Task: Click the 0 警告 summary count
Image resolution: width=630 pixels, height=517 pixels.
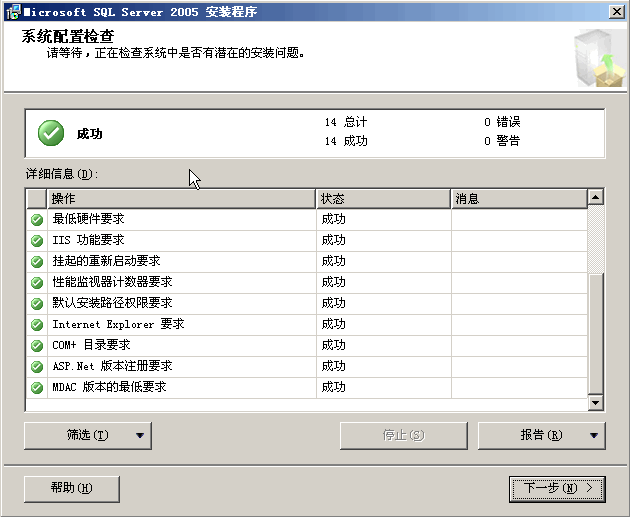Action: coord(502,141)
